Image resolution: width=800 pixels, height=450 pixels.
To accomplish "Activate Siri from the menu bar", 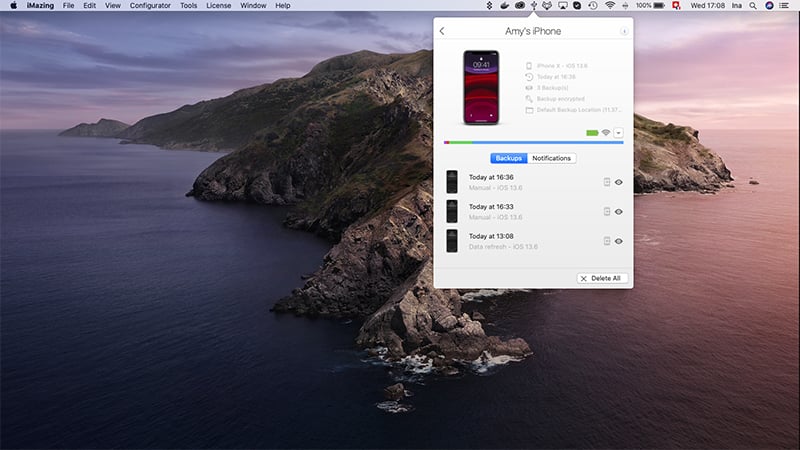I will tap(769, 6).
